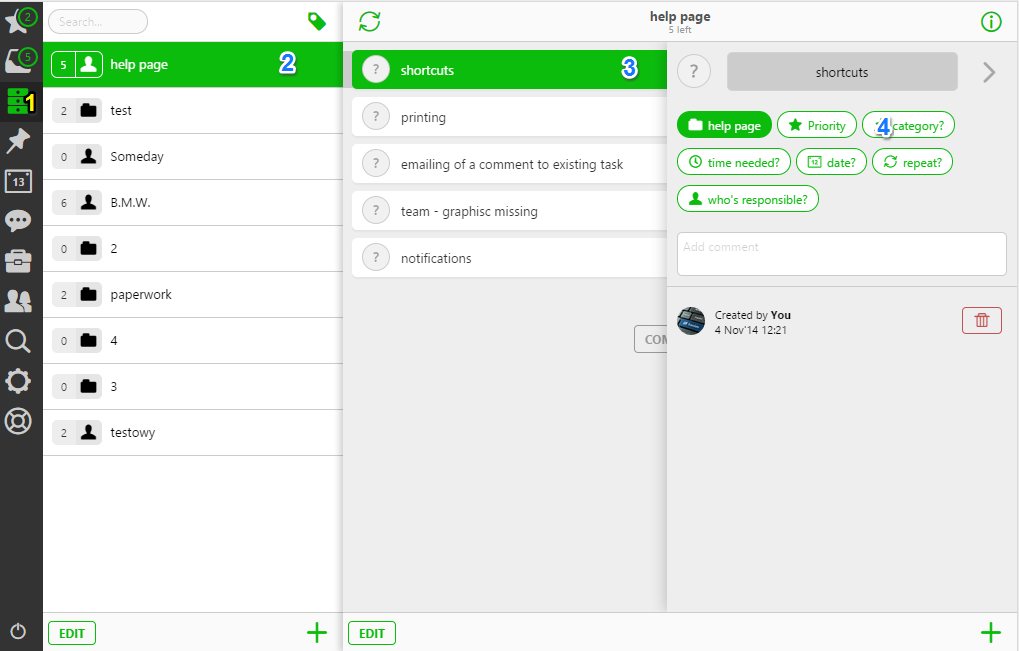The image size is (1019, 651).
Task: Open the team people icon in sidebar
Action: [18, 300]
